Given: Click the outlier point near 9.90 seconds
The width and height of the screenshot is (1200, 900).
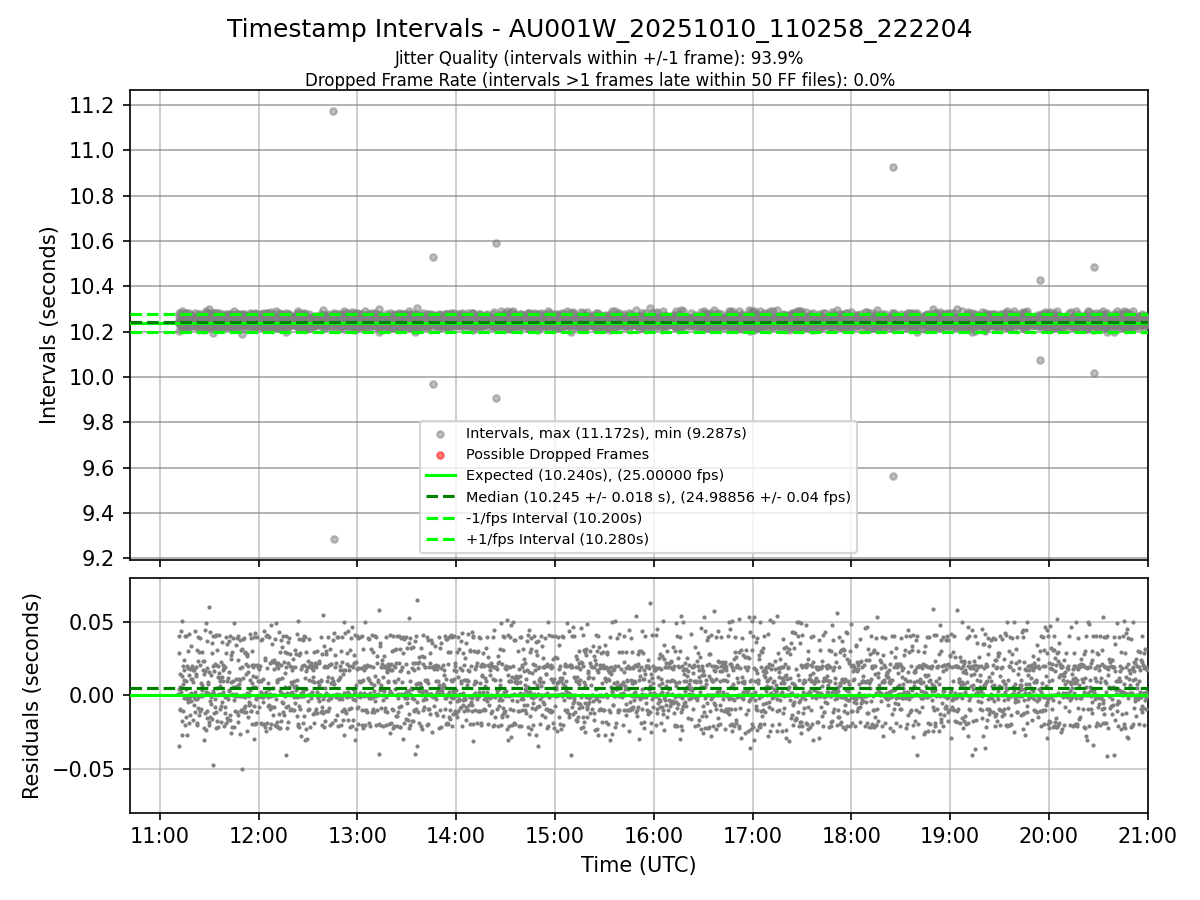Looking at the screenshot, I should click(496, 398).
